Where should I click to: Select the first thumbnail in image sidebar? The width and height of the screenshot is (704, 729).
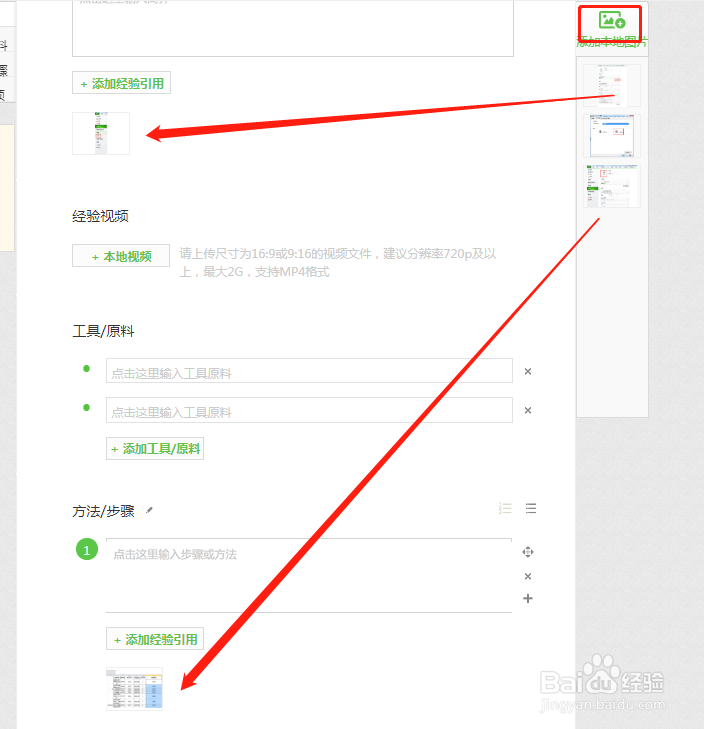click(x=612, y=86)
